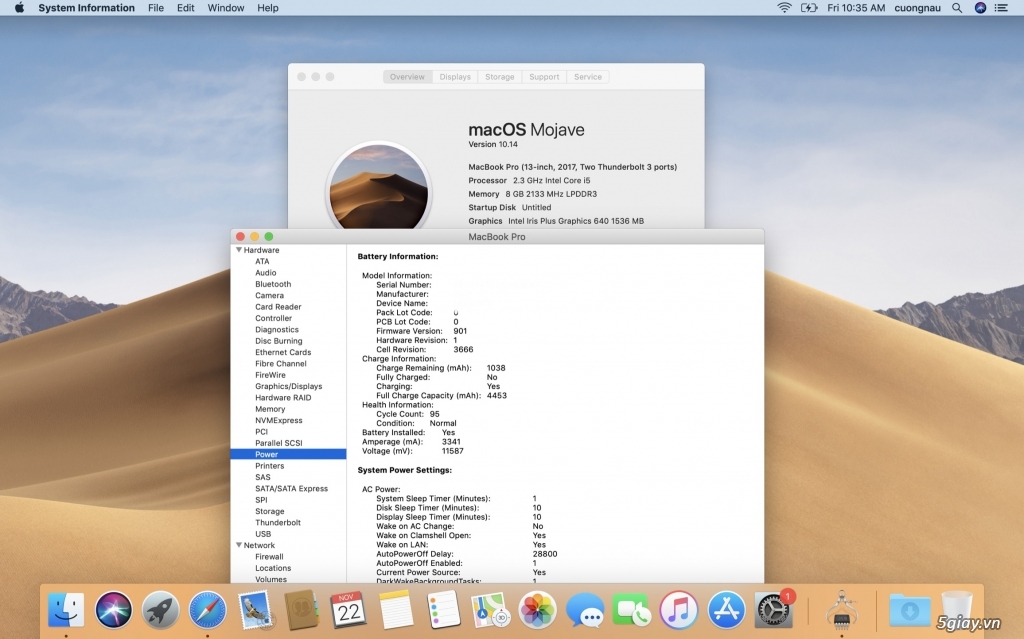The width and height of the screenshot is (1024, 639).
Task: Select Audio in the sidebar
Action: tap(266, 272)
